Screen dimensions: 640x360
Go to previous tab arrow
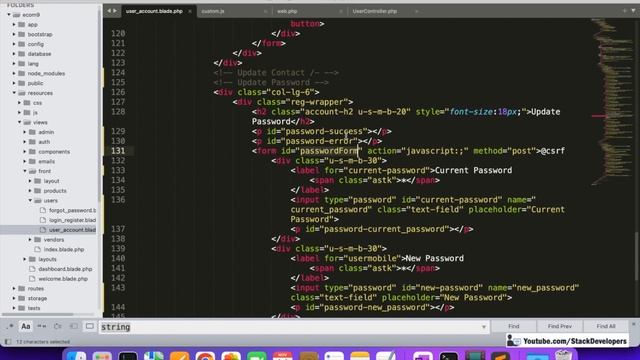coord(109,11)
